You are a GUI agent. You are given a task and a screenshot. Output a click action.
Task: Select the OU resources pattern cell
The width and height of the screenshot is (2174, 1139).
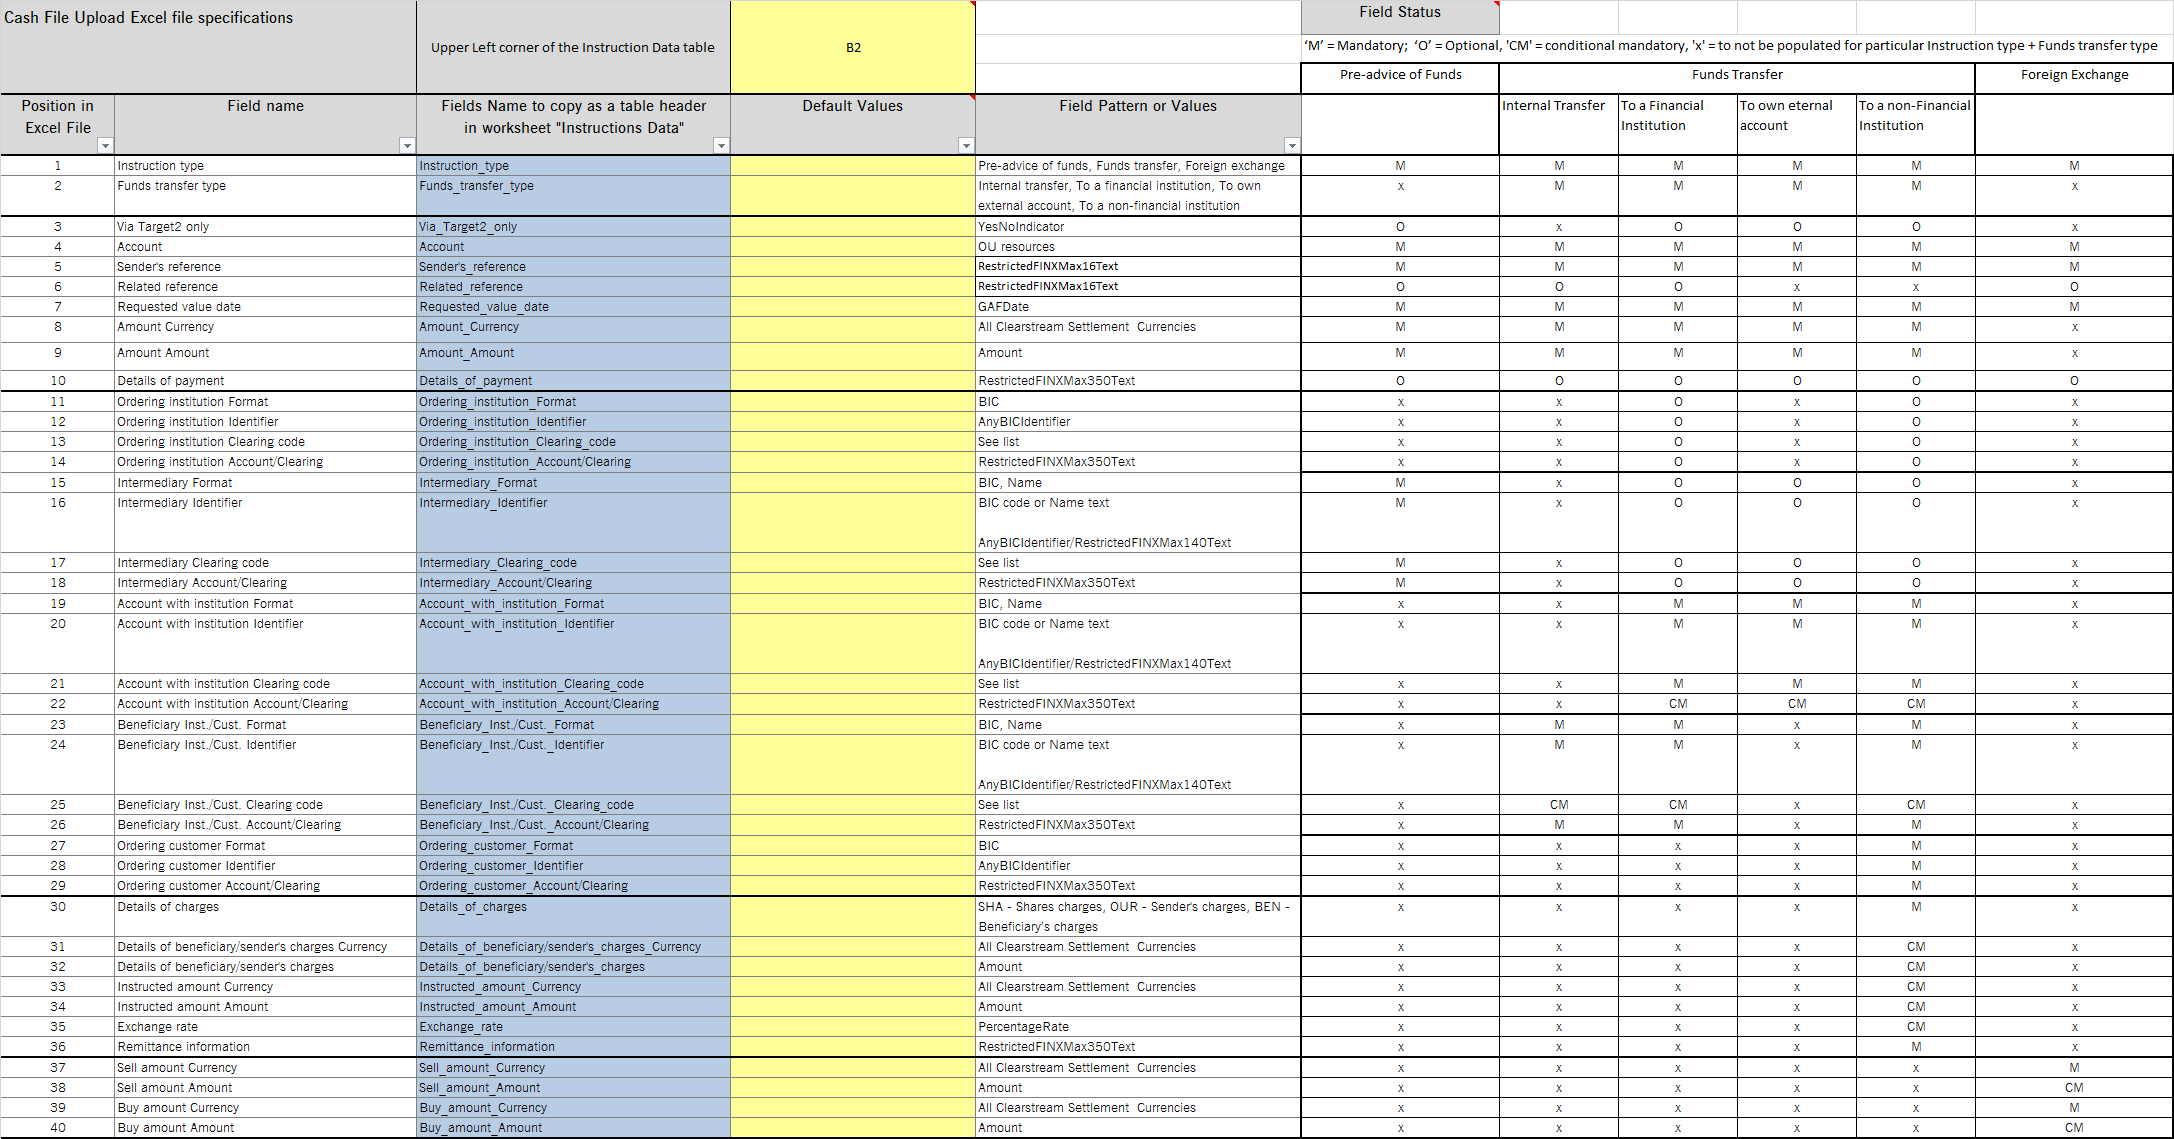click(1138, 247)
